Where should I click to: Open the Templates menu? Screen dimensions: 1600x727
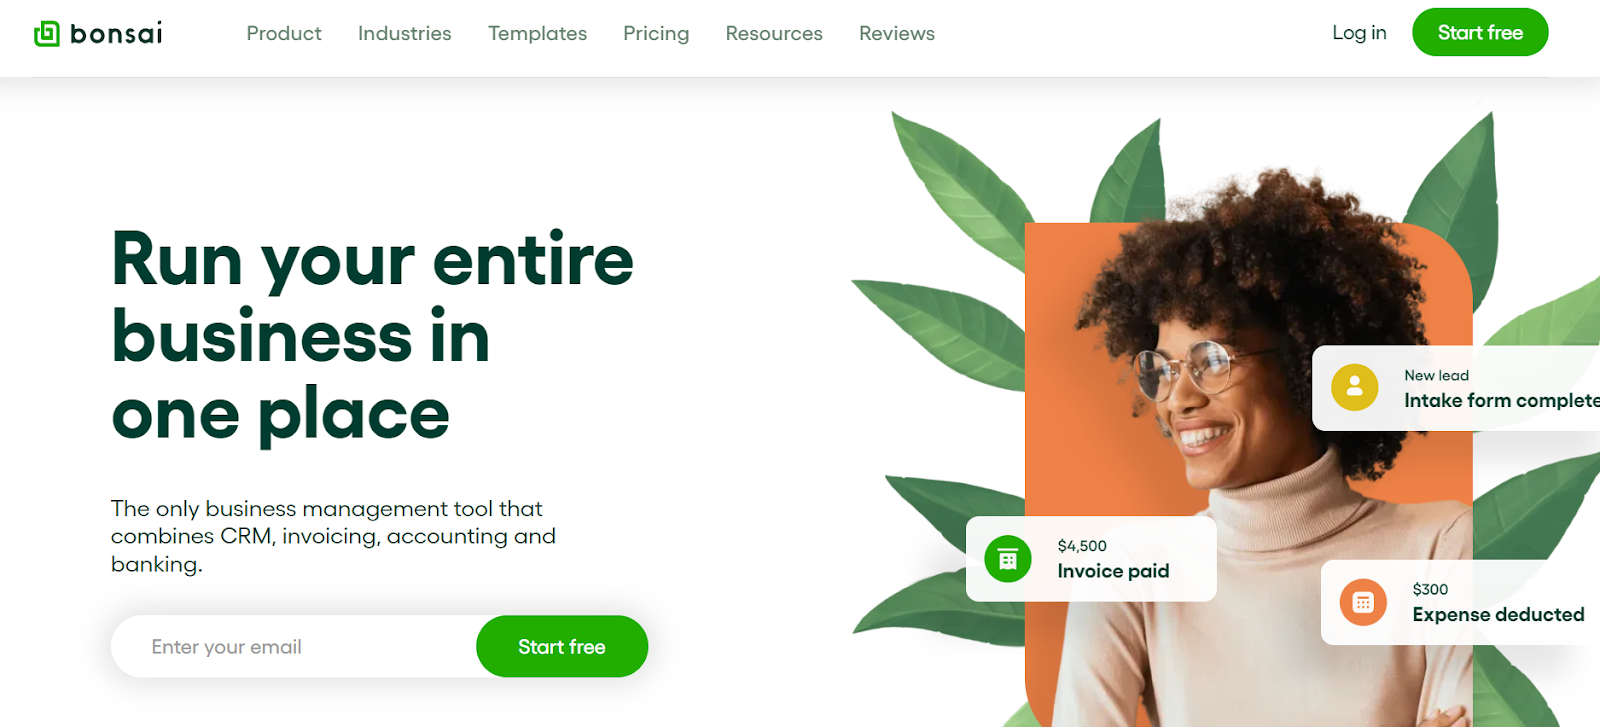click(x=538, y=34)
